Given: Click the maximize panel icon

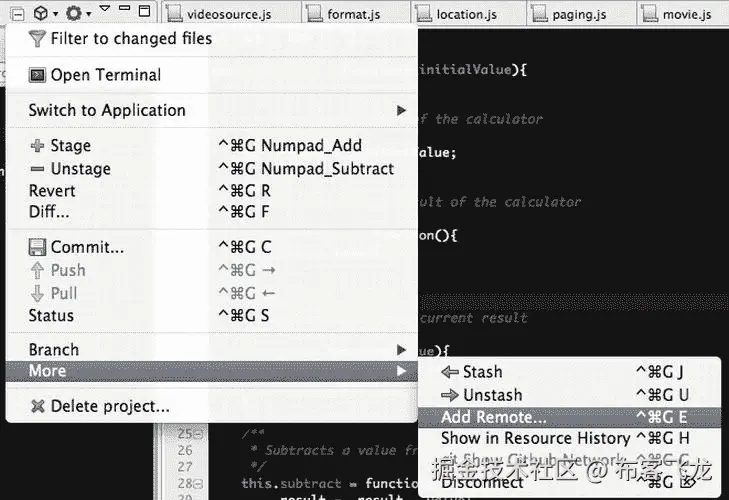Looking at the screenshot, I should tap(145, 11).
